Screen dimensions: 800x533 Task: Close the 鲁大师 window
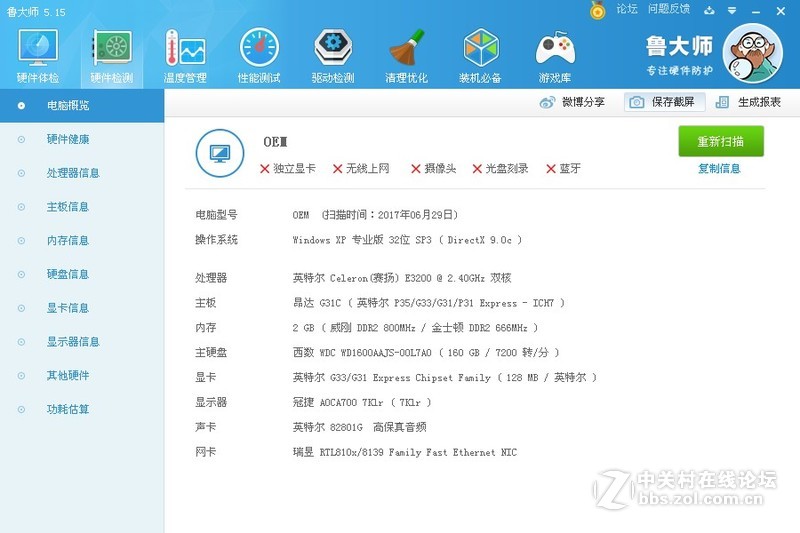pos(781,11)
